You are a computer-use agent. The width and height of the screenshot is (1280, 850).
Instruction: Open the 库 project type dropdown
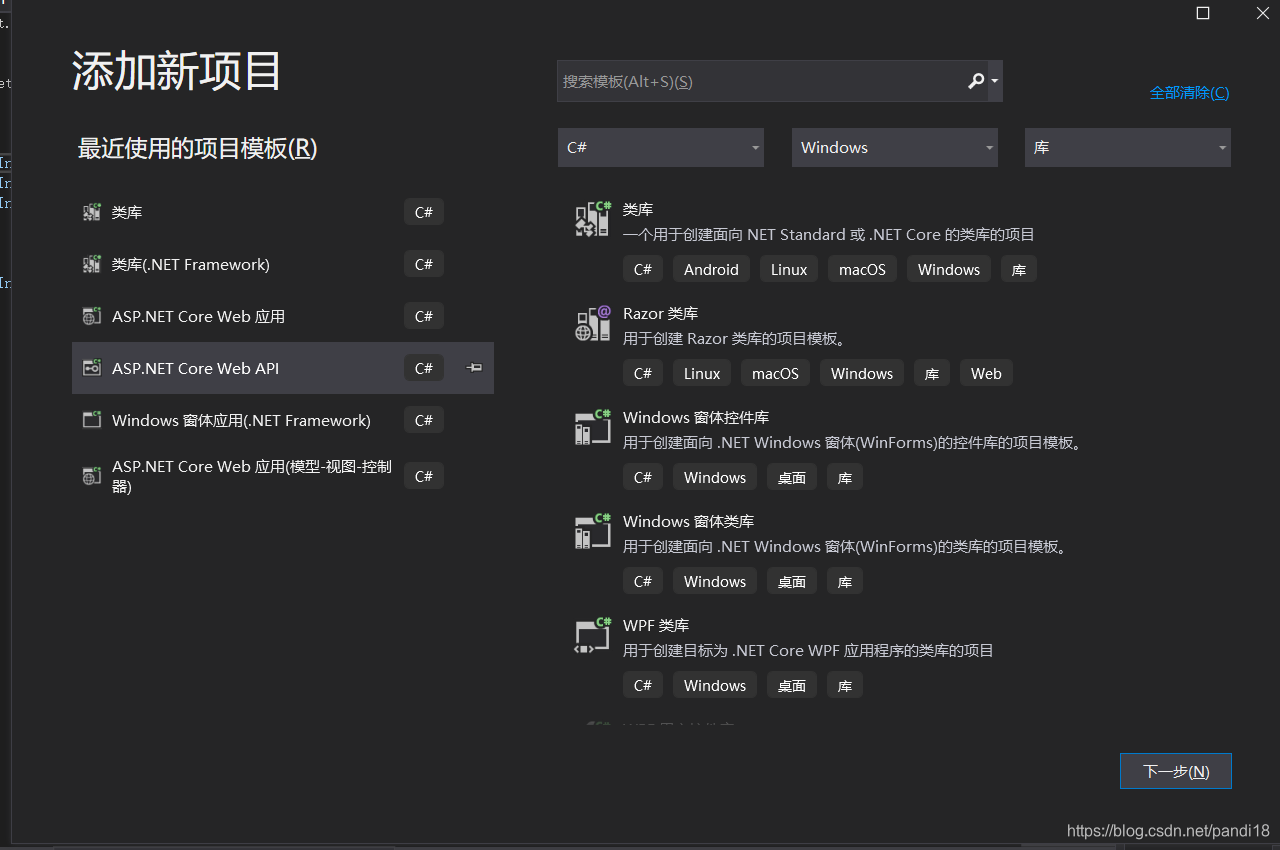click(x=1128, y=147)
